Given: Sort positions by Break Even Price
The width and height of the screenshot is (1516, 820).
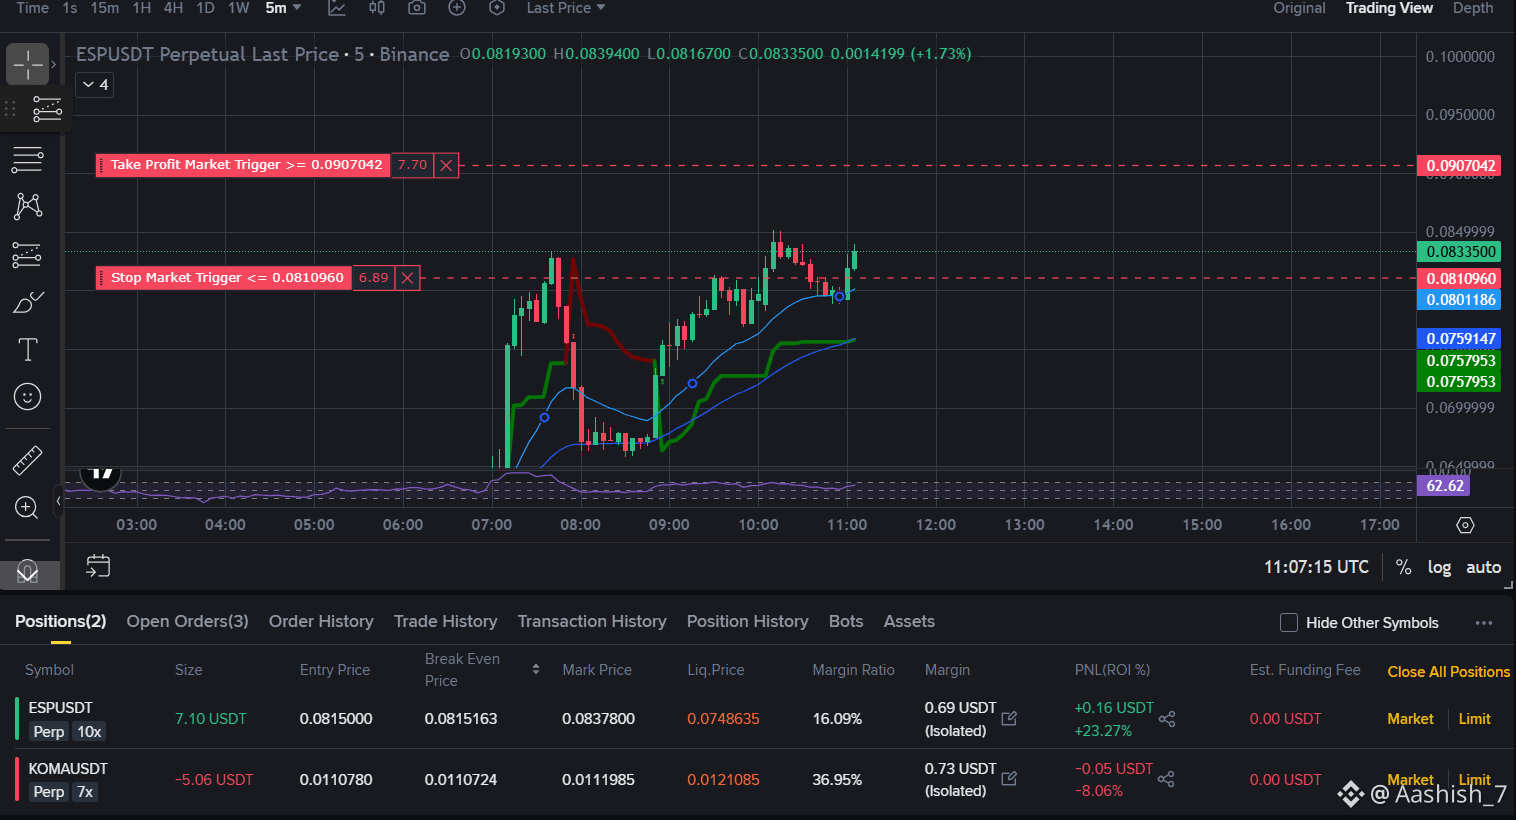Looking at the screenshot, I should click(x=536, y=669).
